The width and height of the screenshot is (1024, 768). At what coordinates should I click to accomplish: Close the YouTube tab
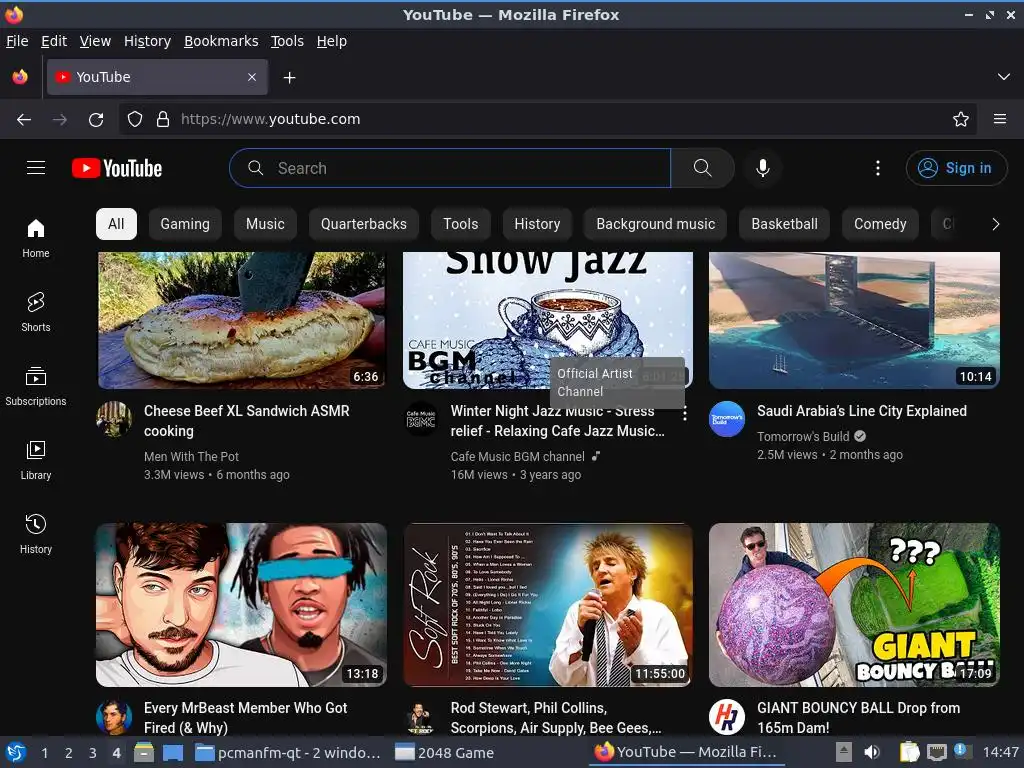pyautogui.click(x=252, y=77)
